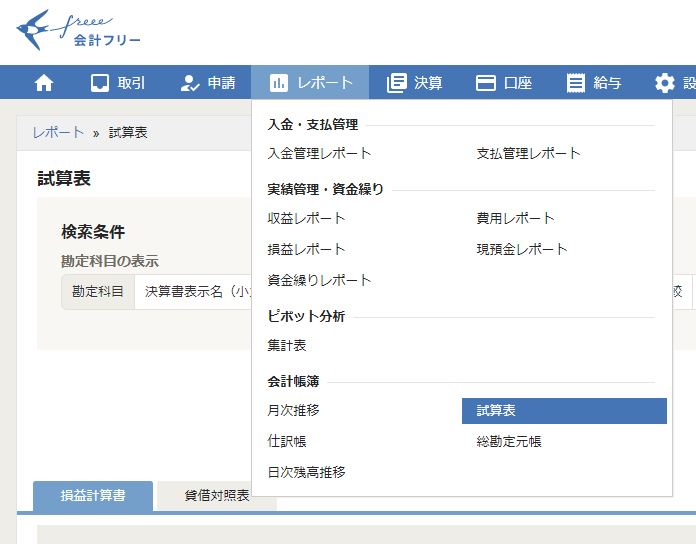Click the freee 会計フリー logo
Viewport: 696px width, 544px height.
tap(78, 30)
